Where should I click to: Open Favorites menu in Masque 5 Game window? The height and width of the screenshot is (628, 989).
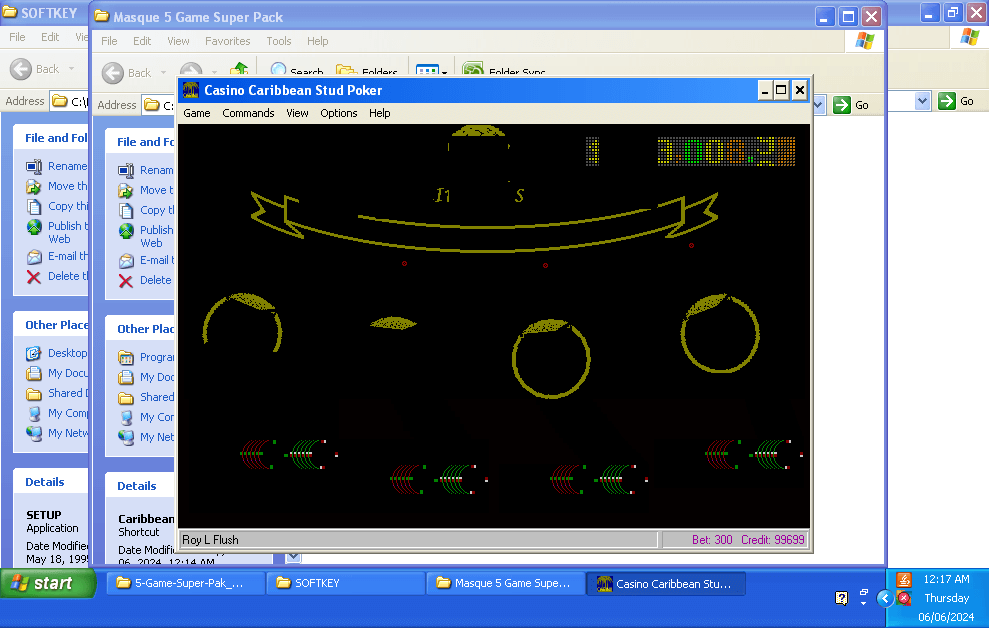(227, 41)
